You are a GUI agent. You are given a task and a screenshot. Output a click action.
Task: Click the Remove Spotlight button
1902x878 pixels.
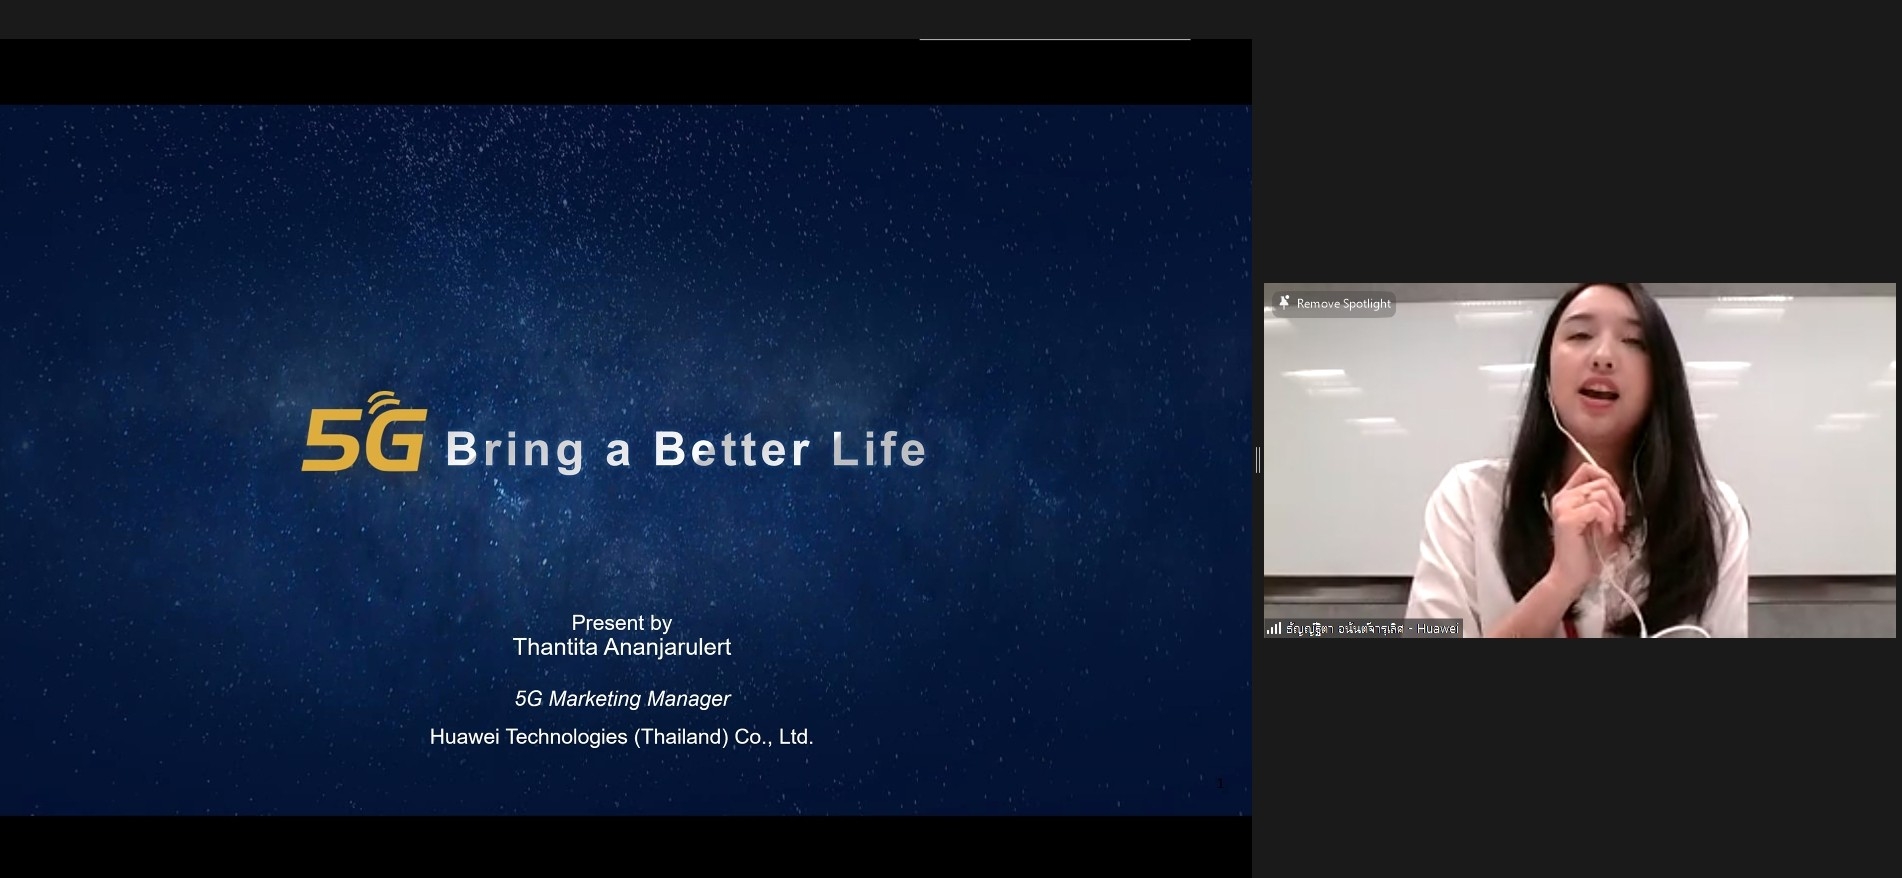point(1335,303)
